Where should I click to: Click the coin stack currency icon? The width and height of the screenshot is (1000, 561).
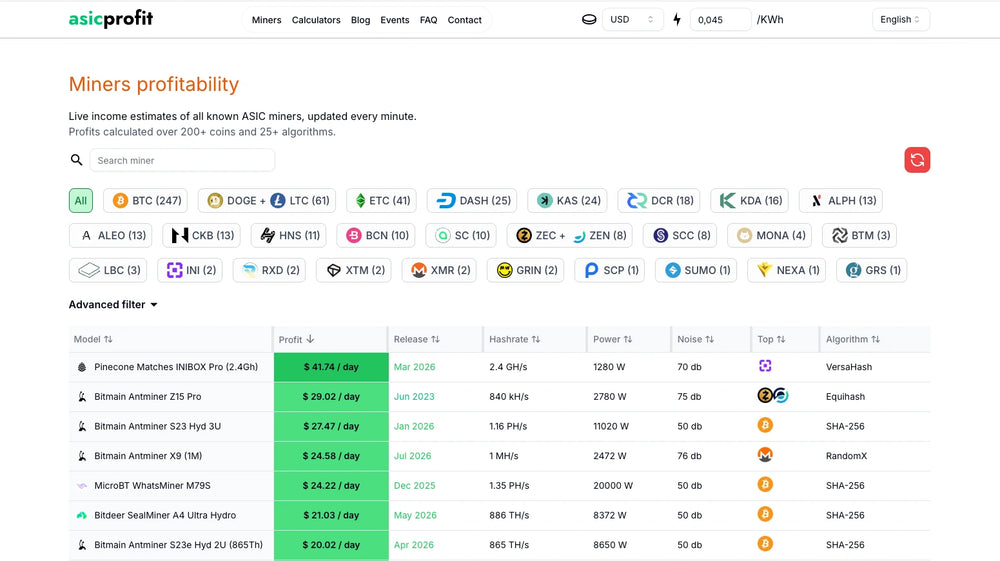pyautogui.click(x=589, y=19)
